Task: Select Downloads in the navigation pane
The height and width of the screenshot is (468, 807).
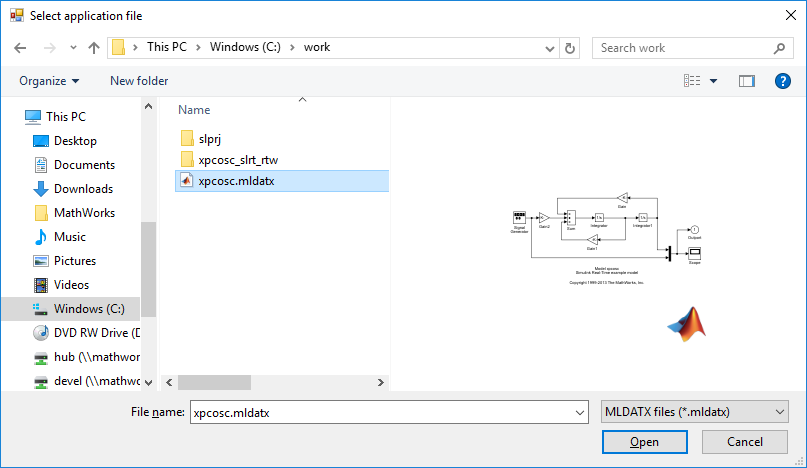Action: pyautogui.click(x=83, y=189)
